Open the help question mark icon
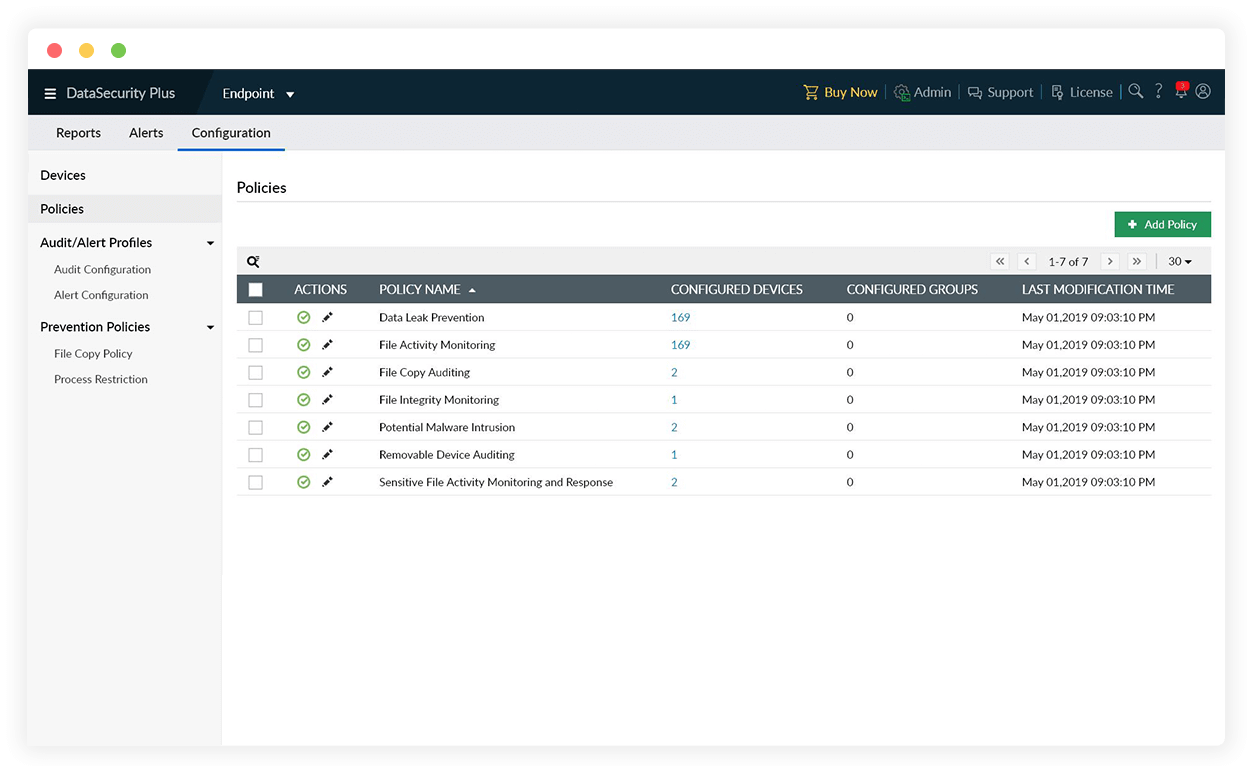The image size is (1254, 766). [1158, 92]
